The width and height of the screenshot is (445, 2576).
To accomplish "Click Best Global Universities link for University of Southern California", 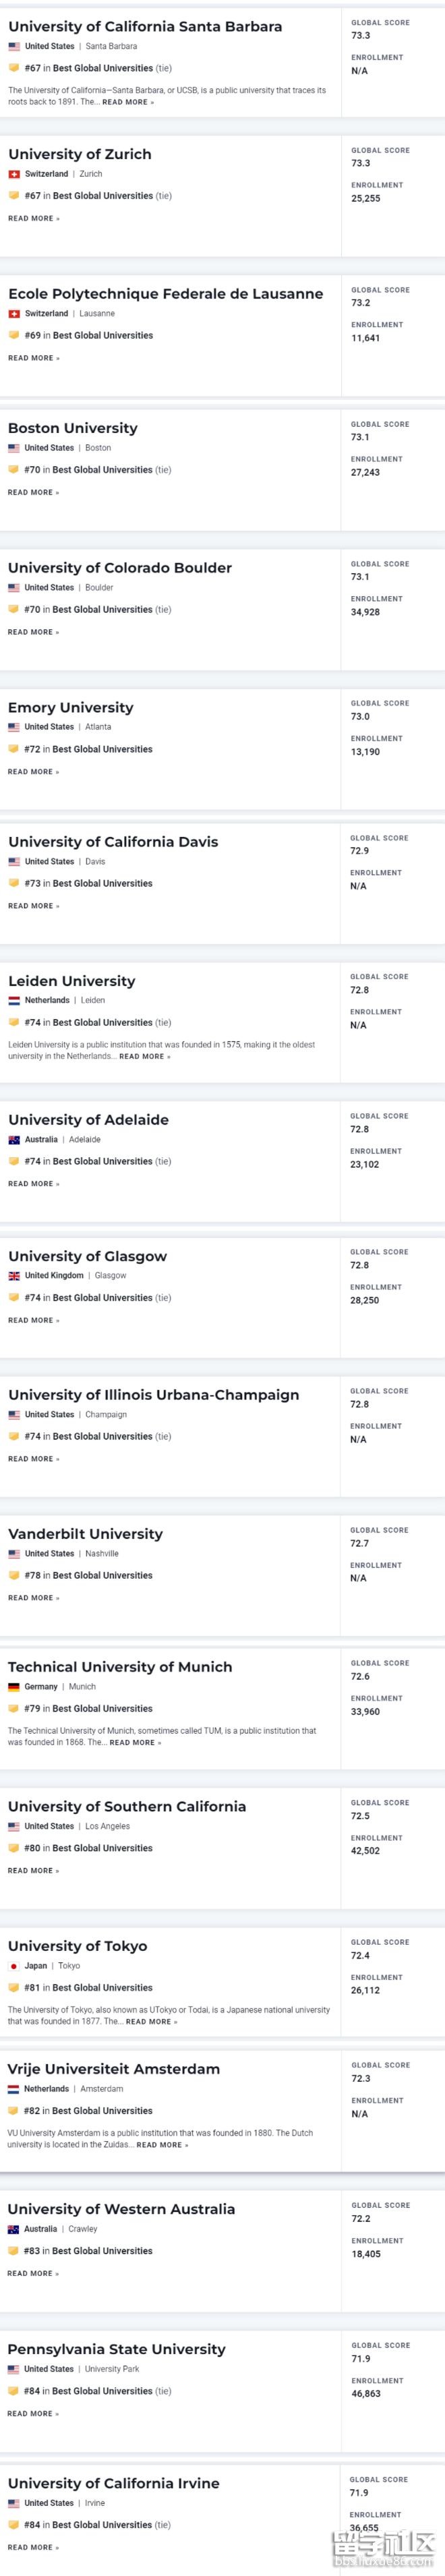I will (102, 1848).
